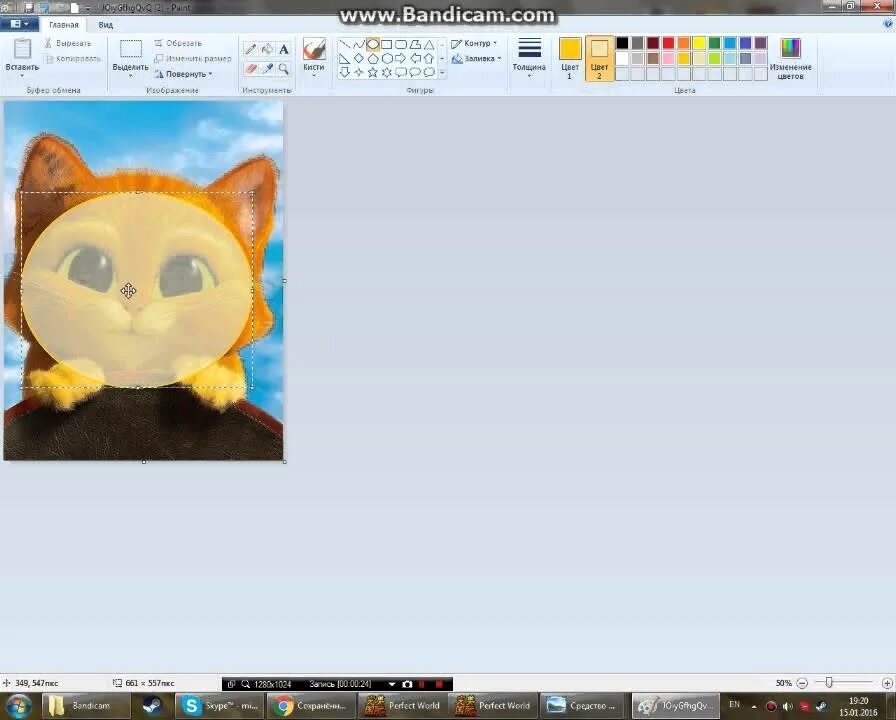
Task: Open the Chrome taskbar window
Action: pyautogui.click(x=310, y=706)
